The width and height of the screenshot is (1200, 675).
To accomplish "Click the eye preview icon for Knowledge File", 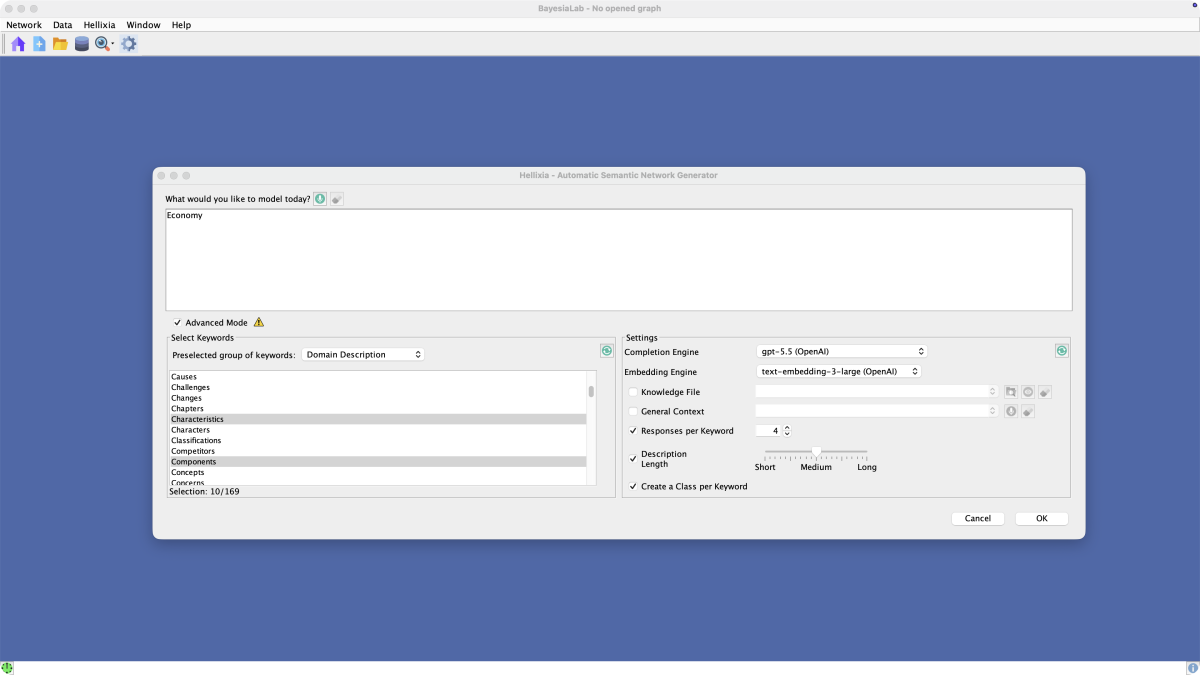I will 1028,392.
